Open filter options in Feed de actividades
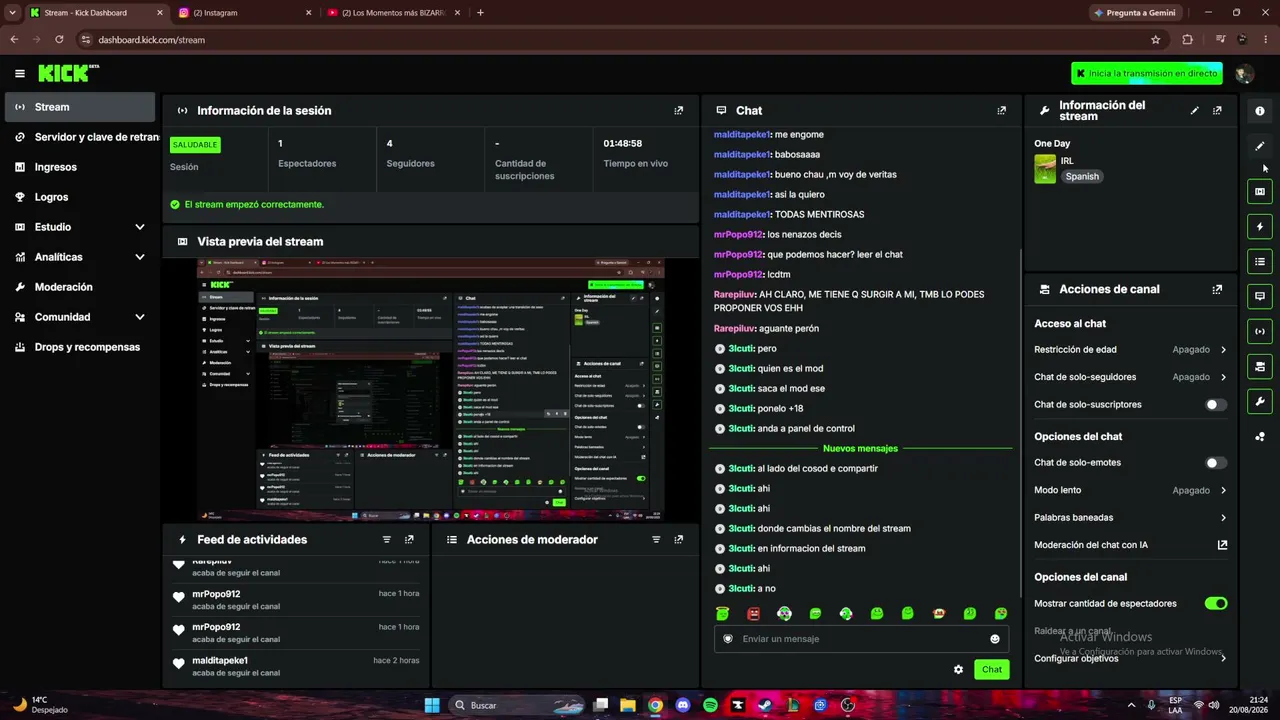Screen dimensions: 1280x720 (x=387, y=539)
